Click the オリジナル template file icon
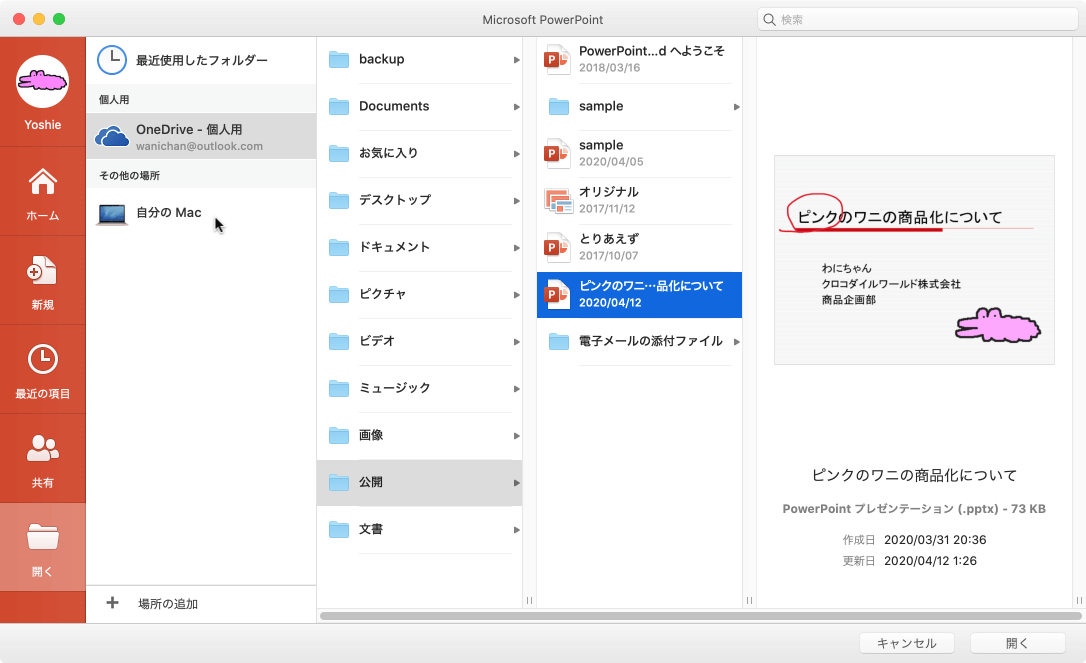This screenshot has width=1086, height=663. [x=558, y=200]
